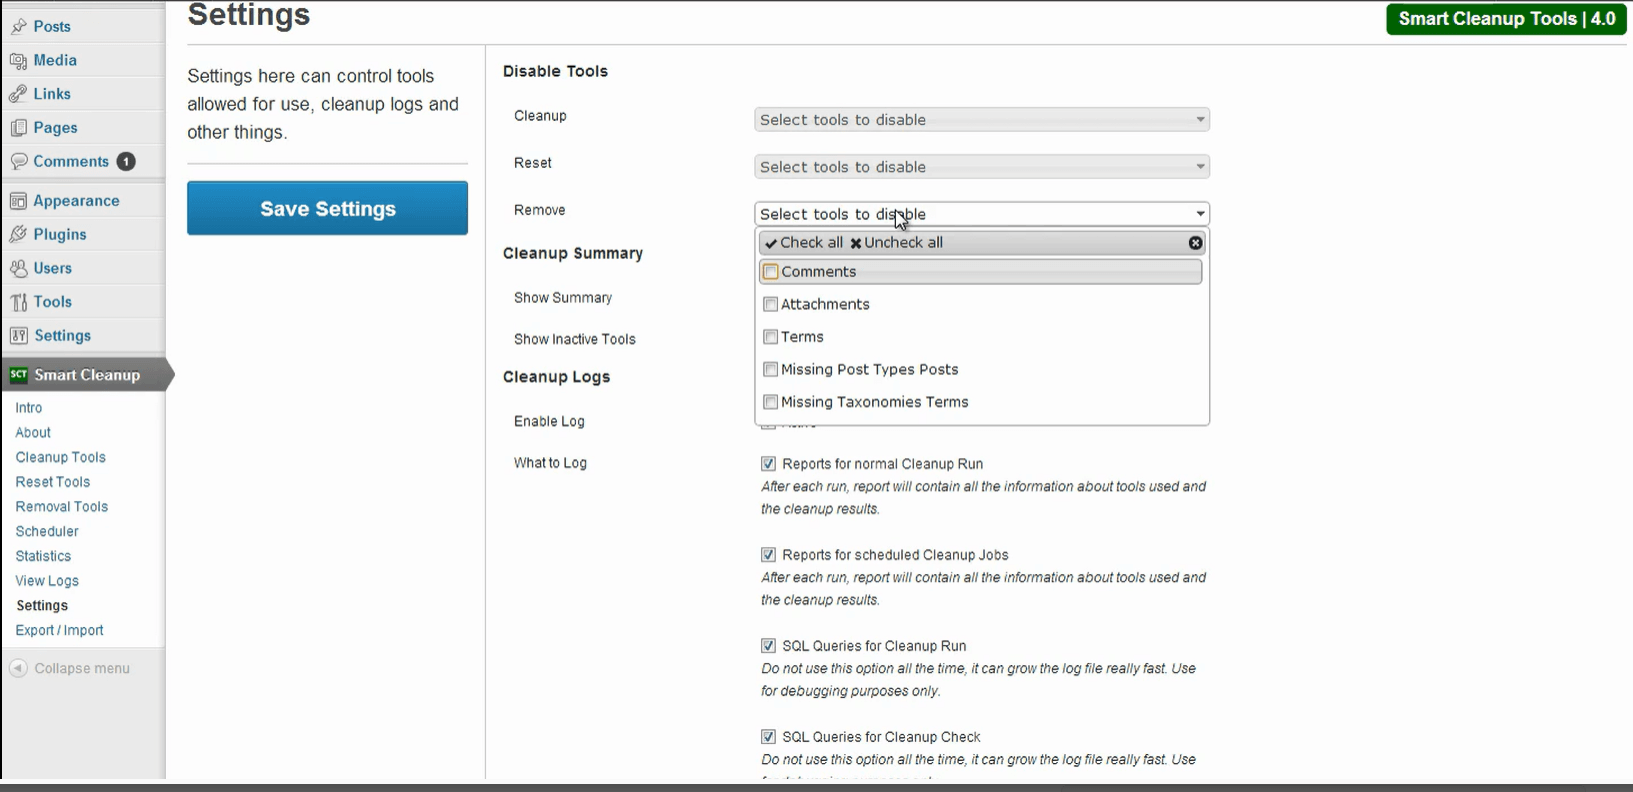Viewport: 1633px width, 792px height.
Task: Click the Plugins plug icon
Action: (18, 235)
